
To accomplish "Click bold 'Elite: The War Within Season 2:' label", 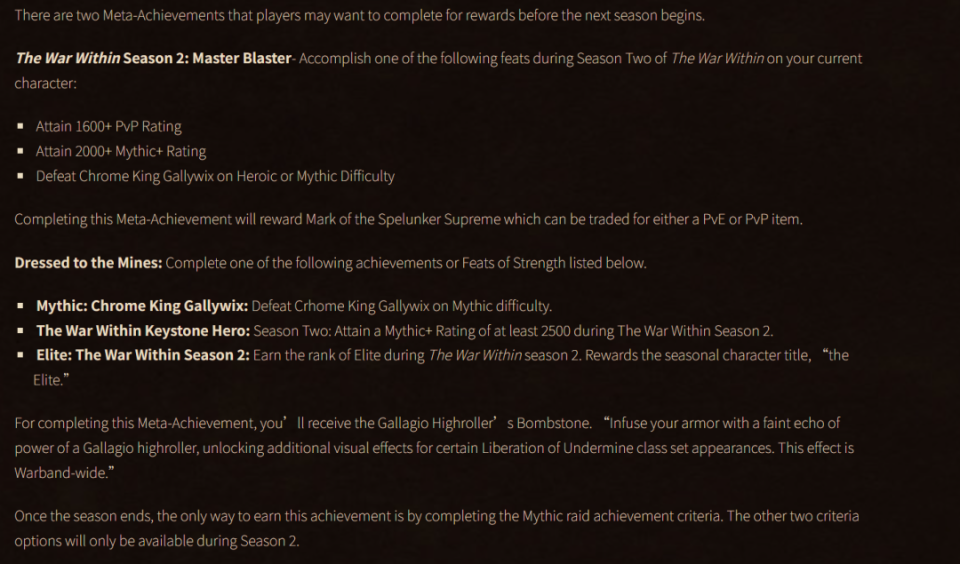I will [x=143, y=355].
